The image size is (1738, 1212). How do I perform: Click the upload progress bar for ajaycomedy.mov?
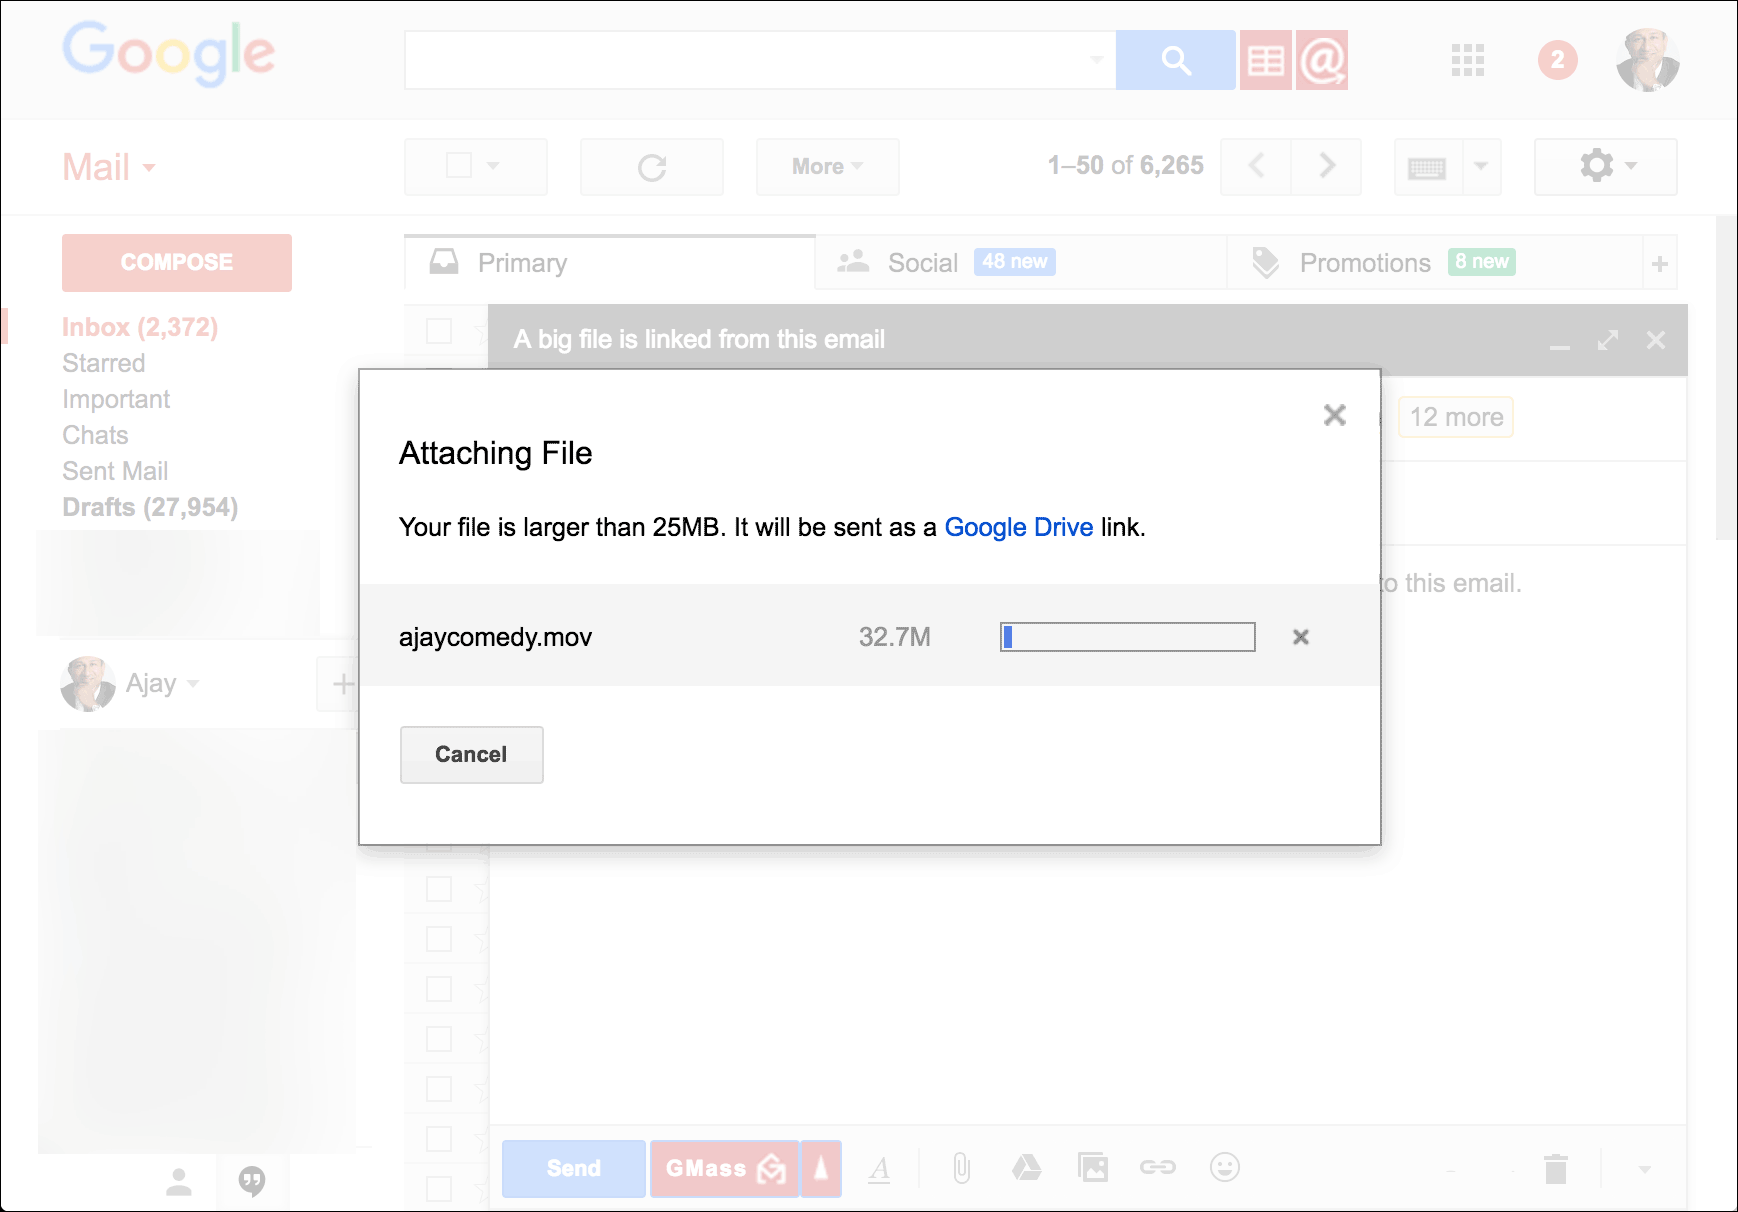click(1126, 637)
